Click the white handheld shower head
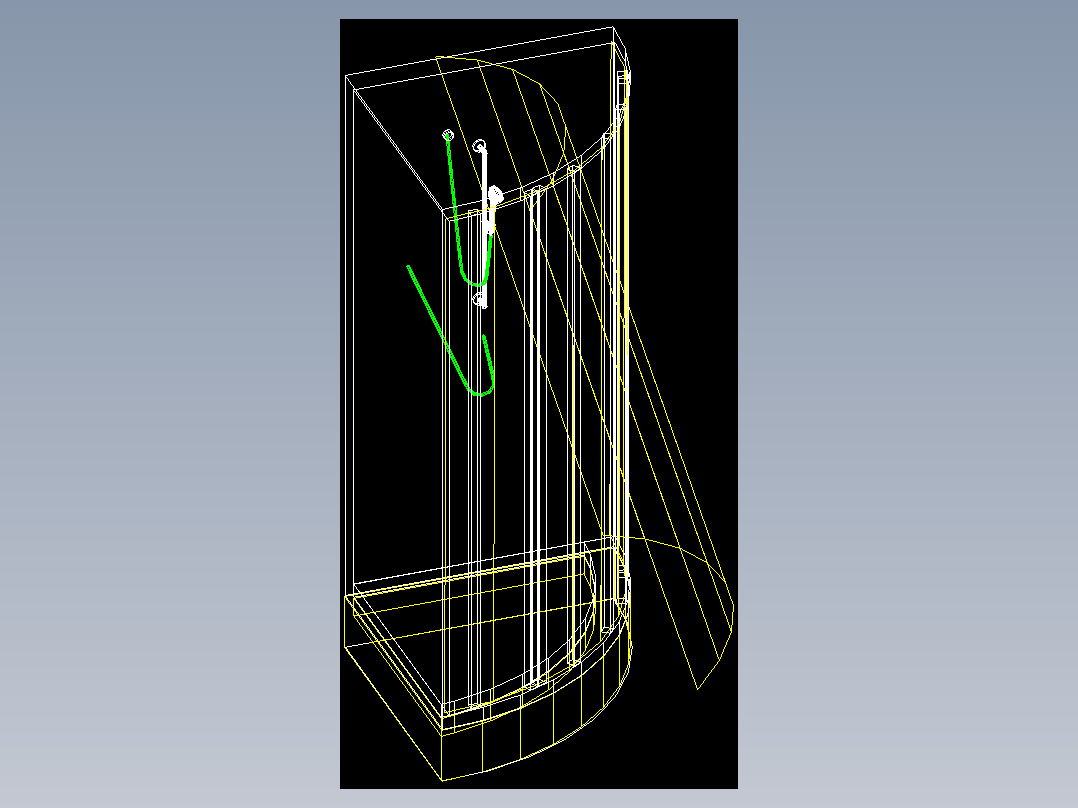Screen dimensions: 1078x808 coord(495,196)
